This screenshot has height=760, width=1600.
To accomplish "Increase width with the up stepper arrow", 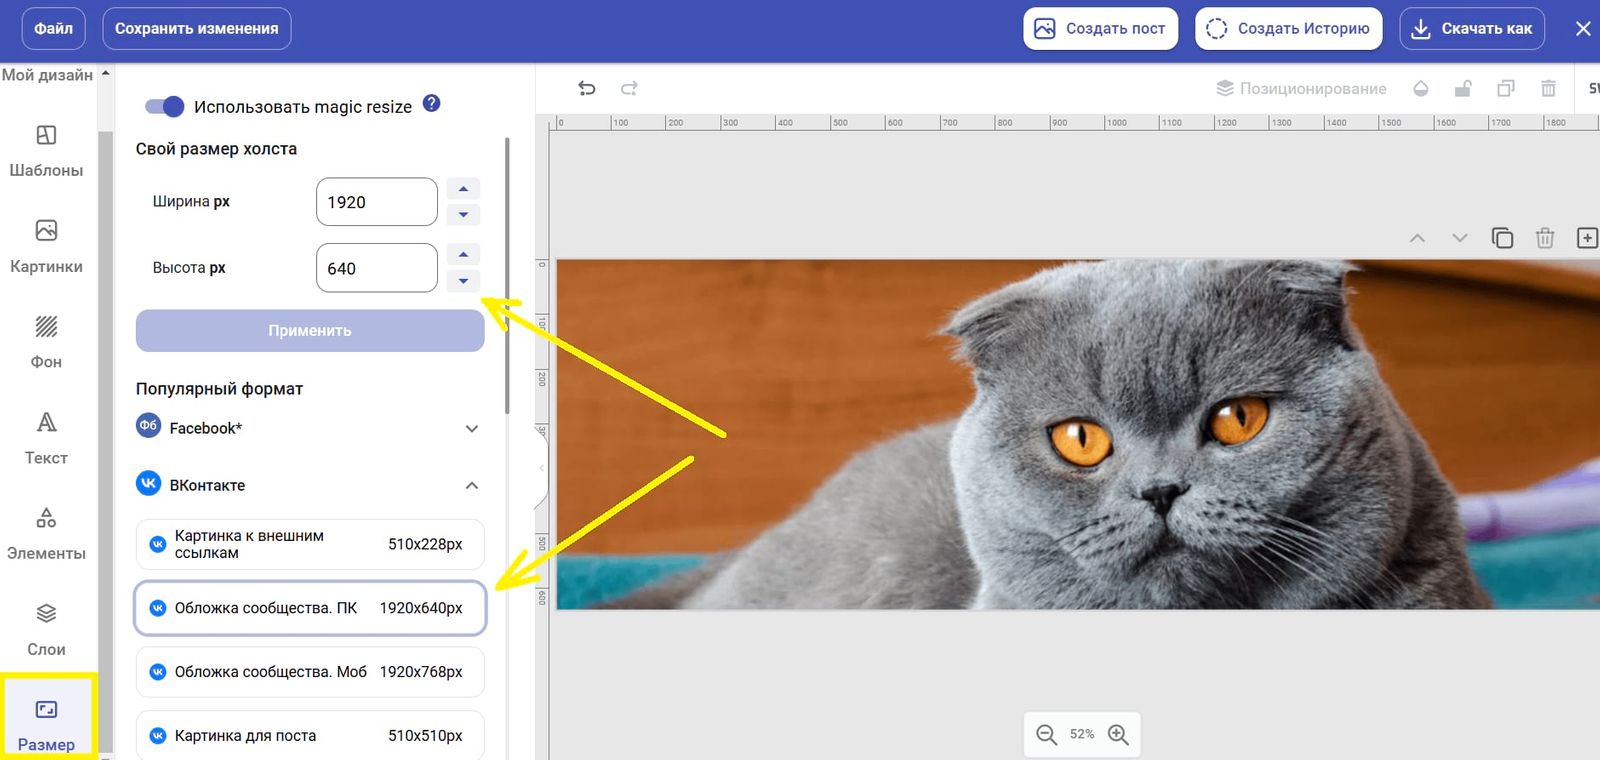I will [463, 189].
